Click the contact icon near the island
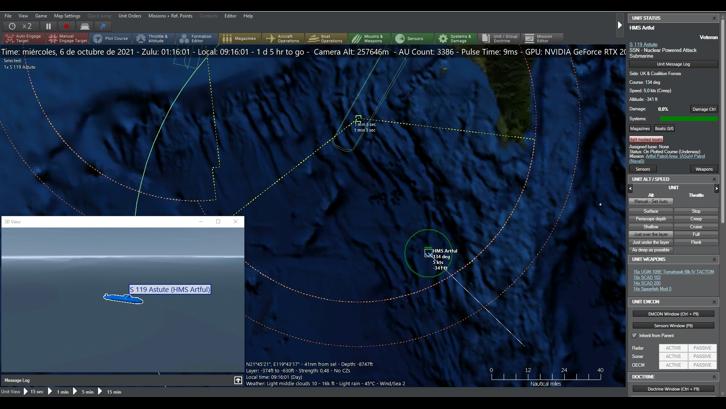 pos(358,119)
